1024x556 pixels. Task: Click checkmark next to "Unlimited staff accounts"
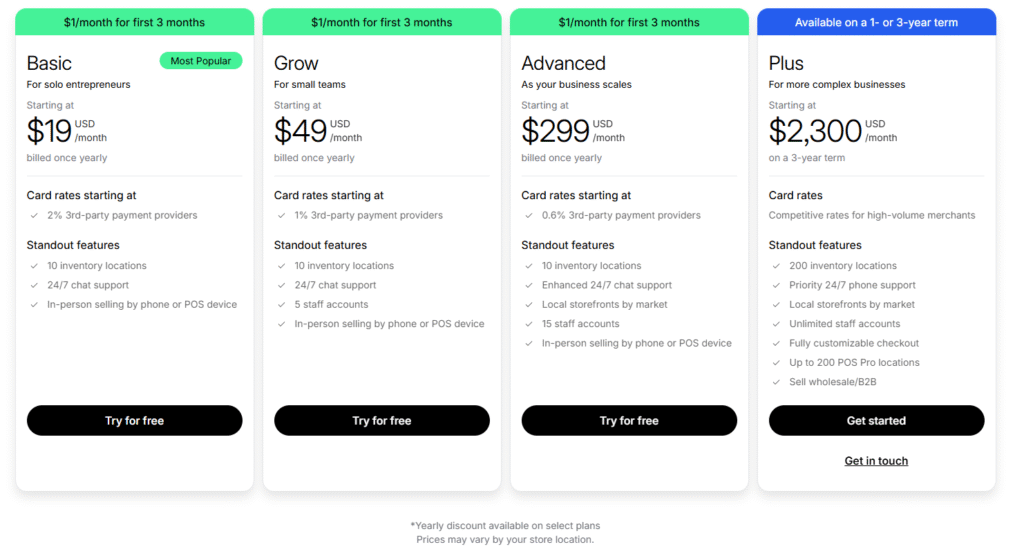pyautogui.click(x=776, y=324)
